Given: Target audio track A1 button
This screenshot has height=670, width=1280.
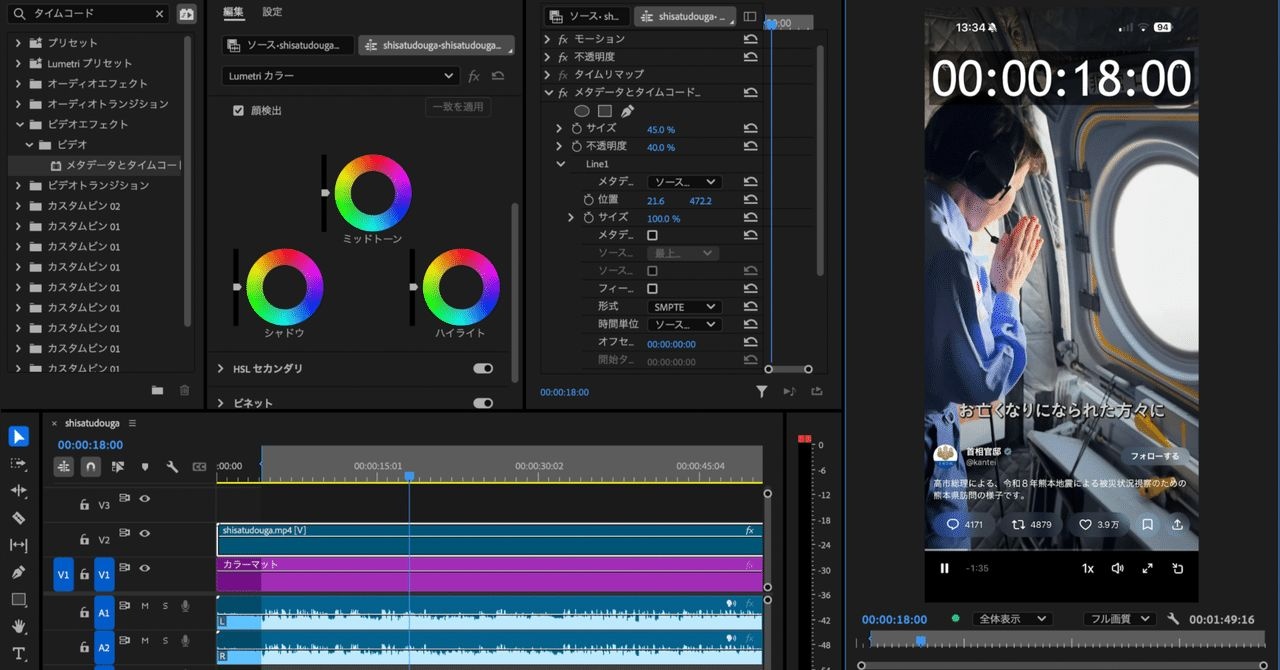Looking at the screenshot, I should click(x=104, y=614).
